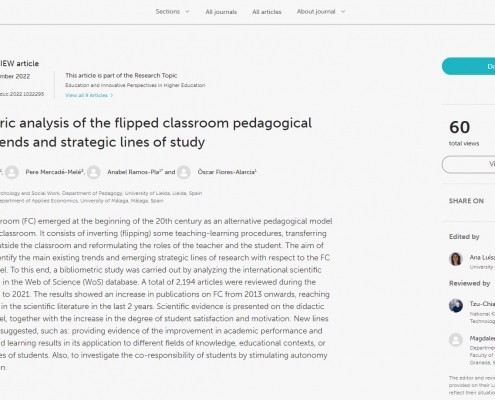This screenshot has width=495, height=400.
Task: Open reviewer Tzu-Chia profile photo
Action: [456, 305]
